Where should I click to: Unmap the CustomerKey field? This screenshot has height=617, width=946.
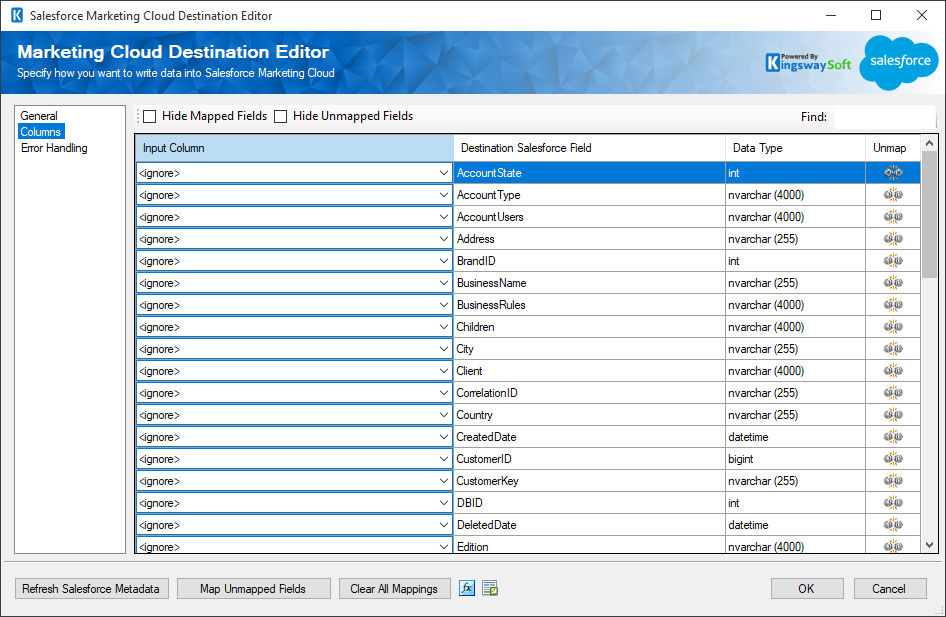click(893, 481)
